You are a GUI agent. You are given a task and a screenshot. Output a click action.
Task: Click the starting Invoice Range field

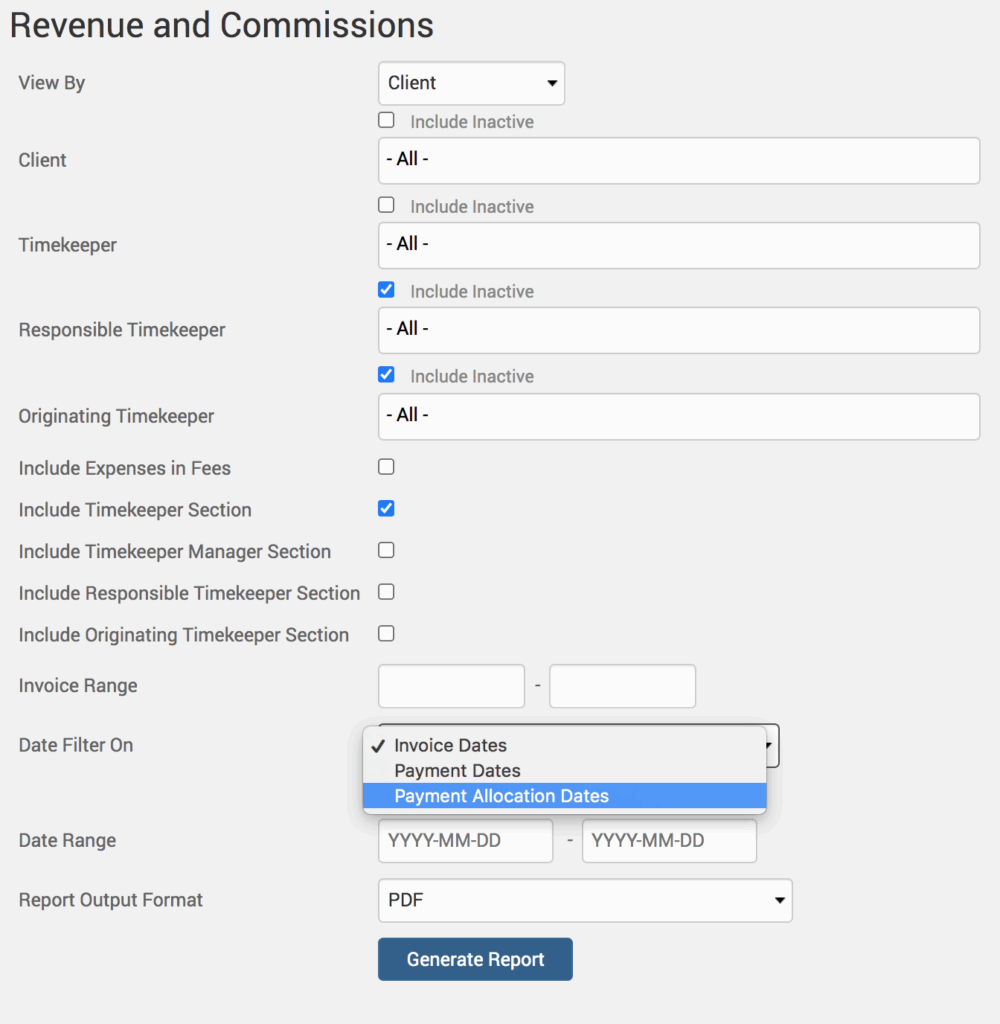(x=451, y=686)
